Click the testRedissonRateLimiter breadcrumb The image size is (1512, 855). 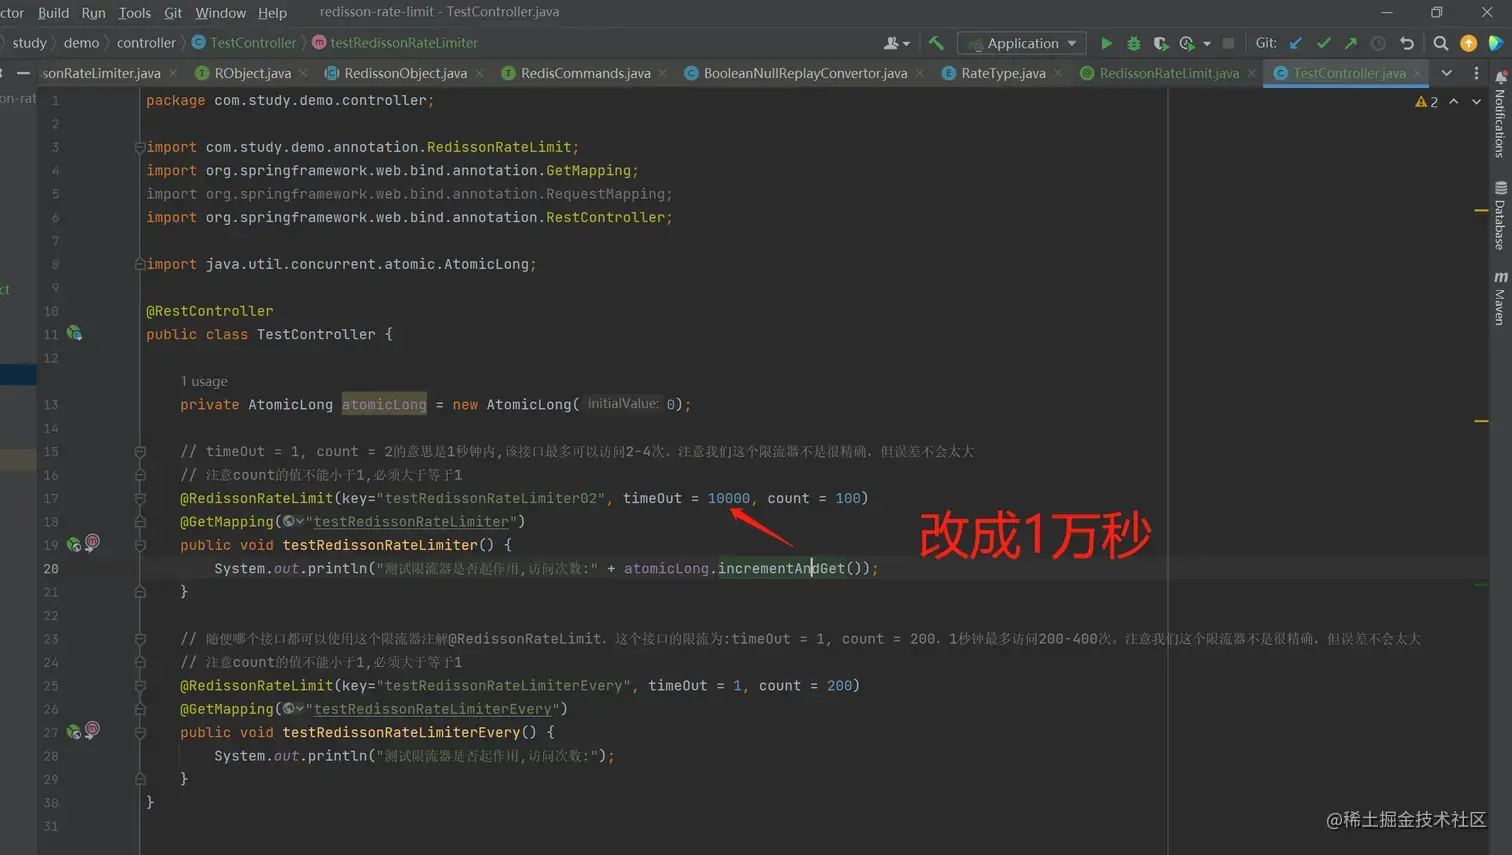(x=395, y=43)
